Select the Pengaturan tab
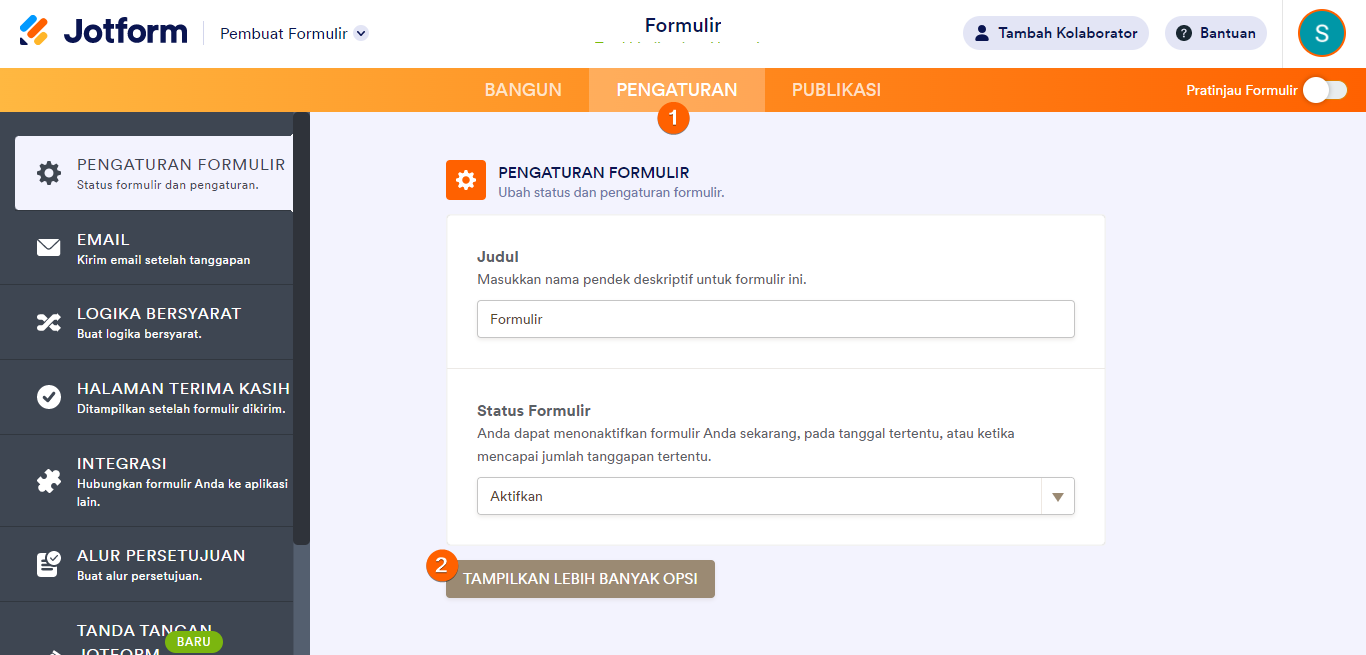This screenshot has height=655, width=1366. pos(677,90)
